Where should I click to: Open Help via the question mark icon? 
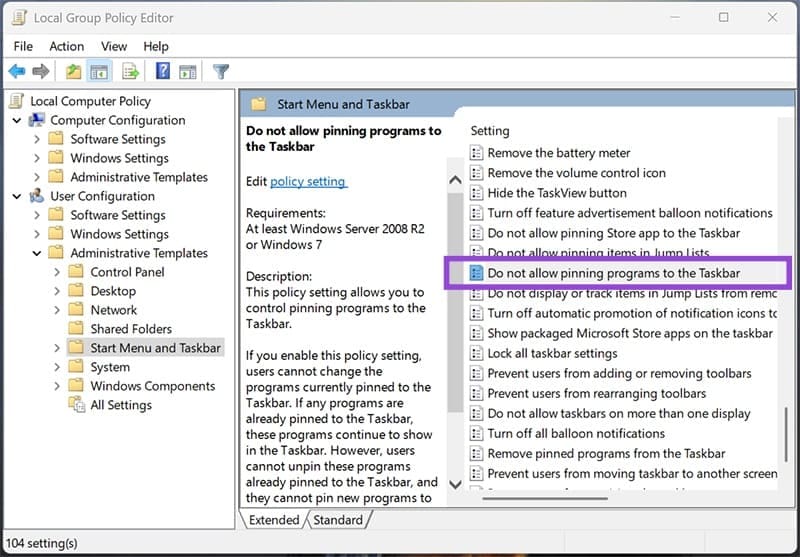pos(162,72)
